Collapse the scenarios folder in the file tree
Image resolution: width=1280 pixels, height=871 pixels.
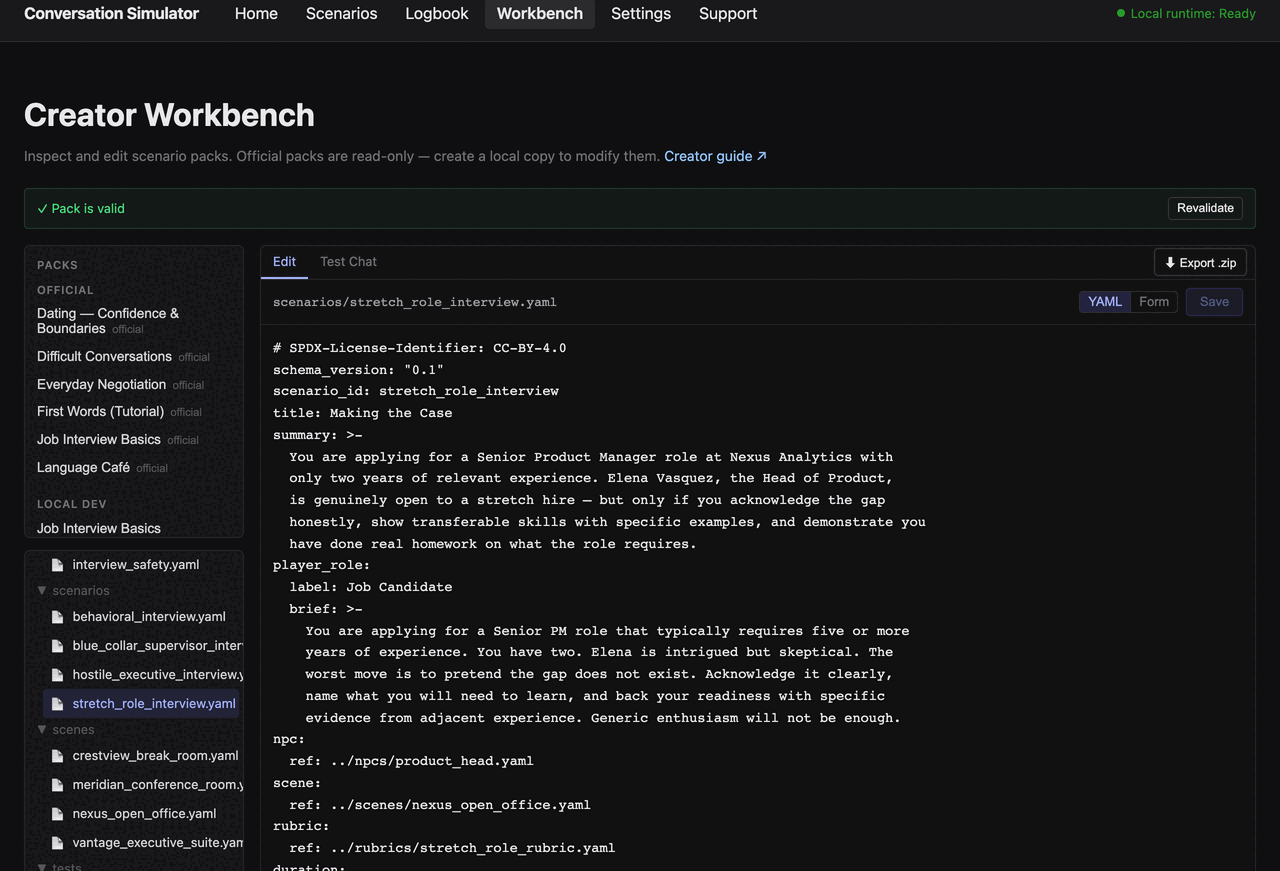click(42, 591)
